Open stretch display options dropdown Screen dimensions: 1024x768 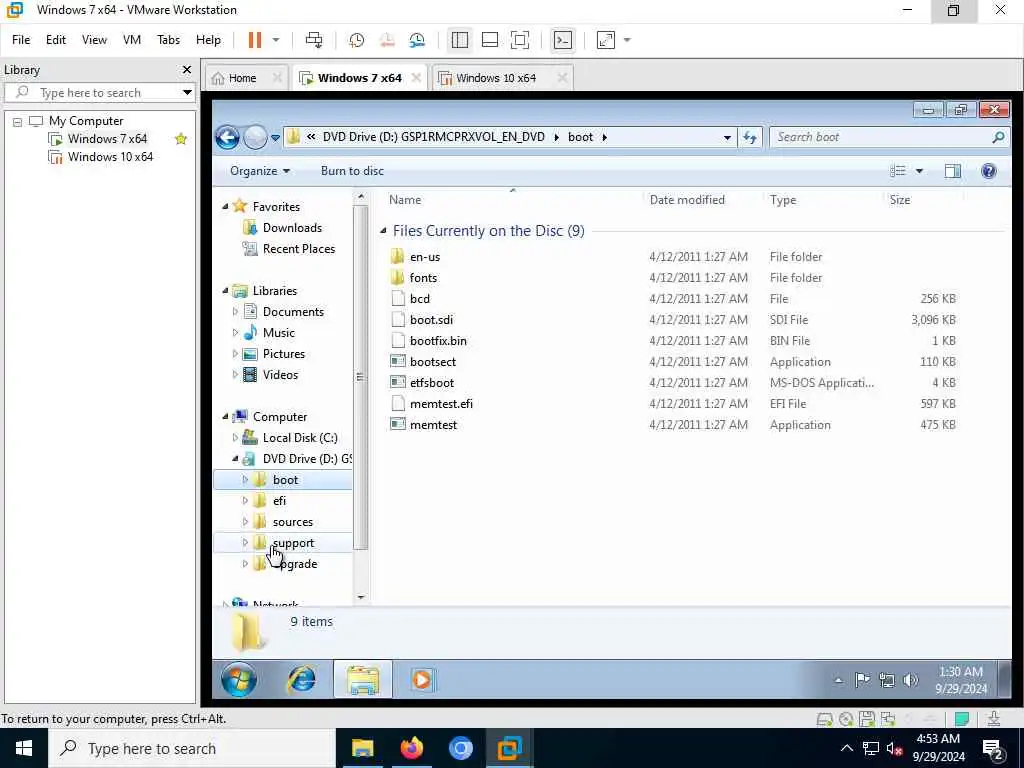click(627, 40)
